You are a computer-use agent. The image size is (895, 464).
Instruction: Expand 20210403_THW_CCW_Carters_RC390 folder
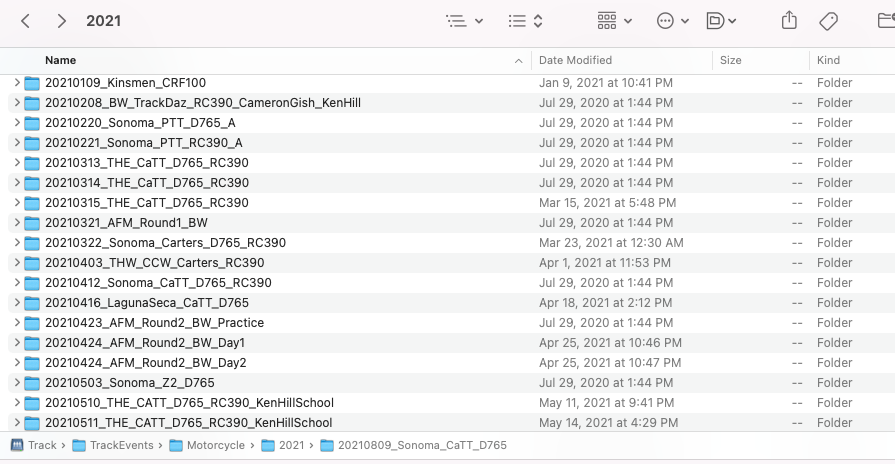point(17,263)
